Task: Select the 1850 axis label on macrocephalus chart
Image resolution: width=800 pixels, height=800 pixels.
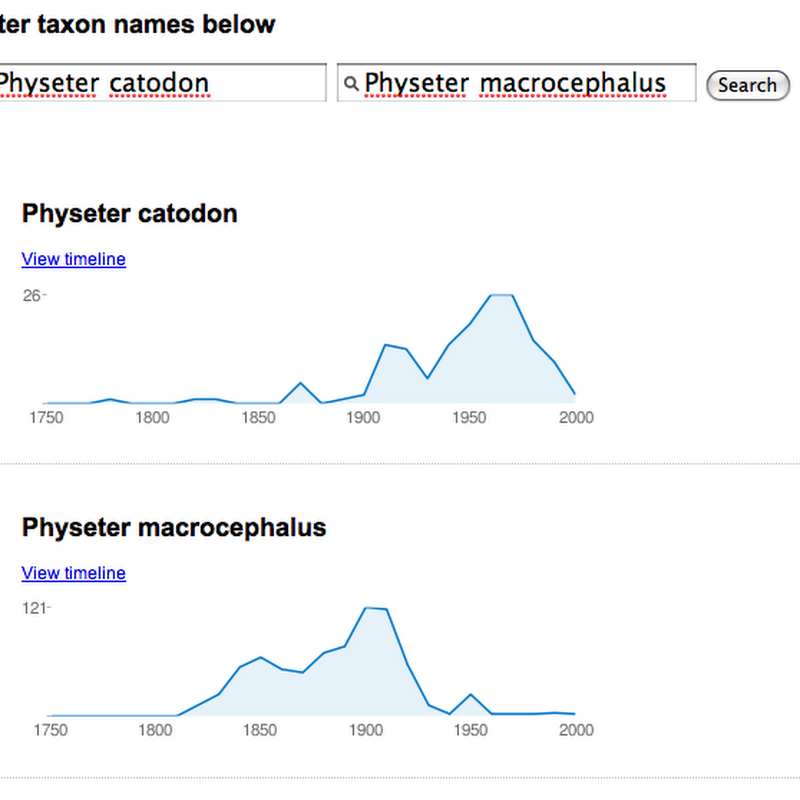Action: click(x=260, y=730)
